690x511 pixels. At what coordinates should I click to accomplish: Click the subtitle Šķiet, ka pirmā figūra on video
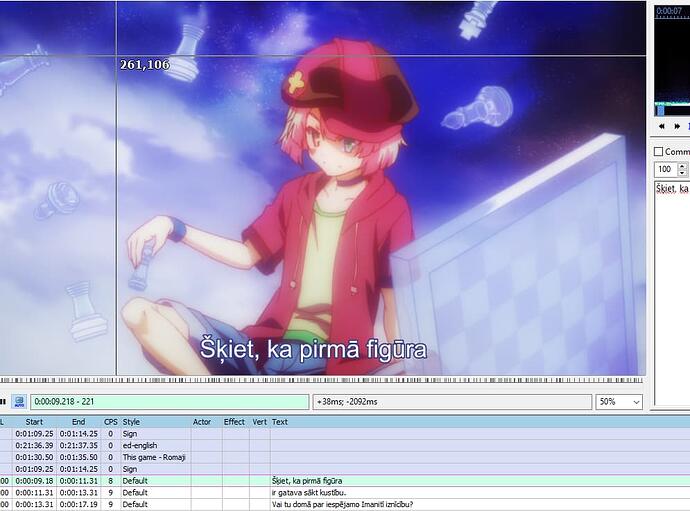pos(313,350)
